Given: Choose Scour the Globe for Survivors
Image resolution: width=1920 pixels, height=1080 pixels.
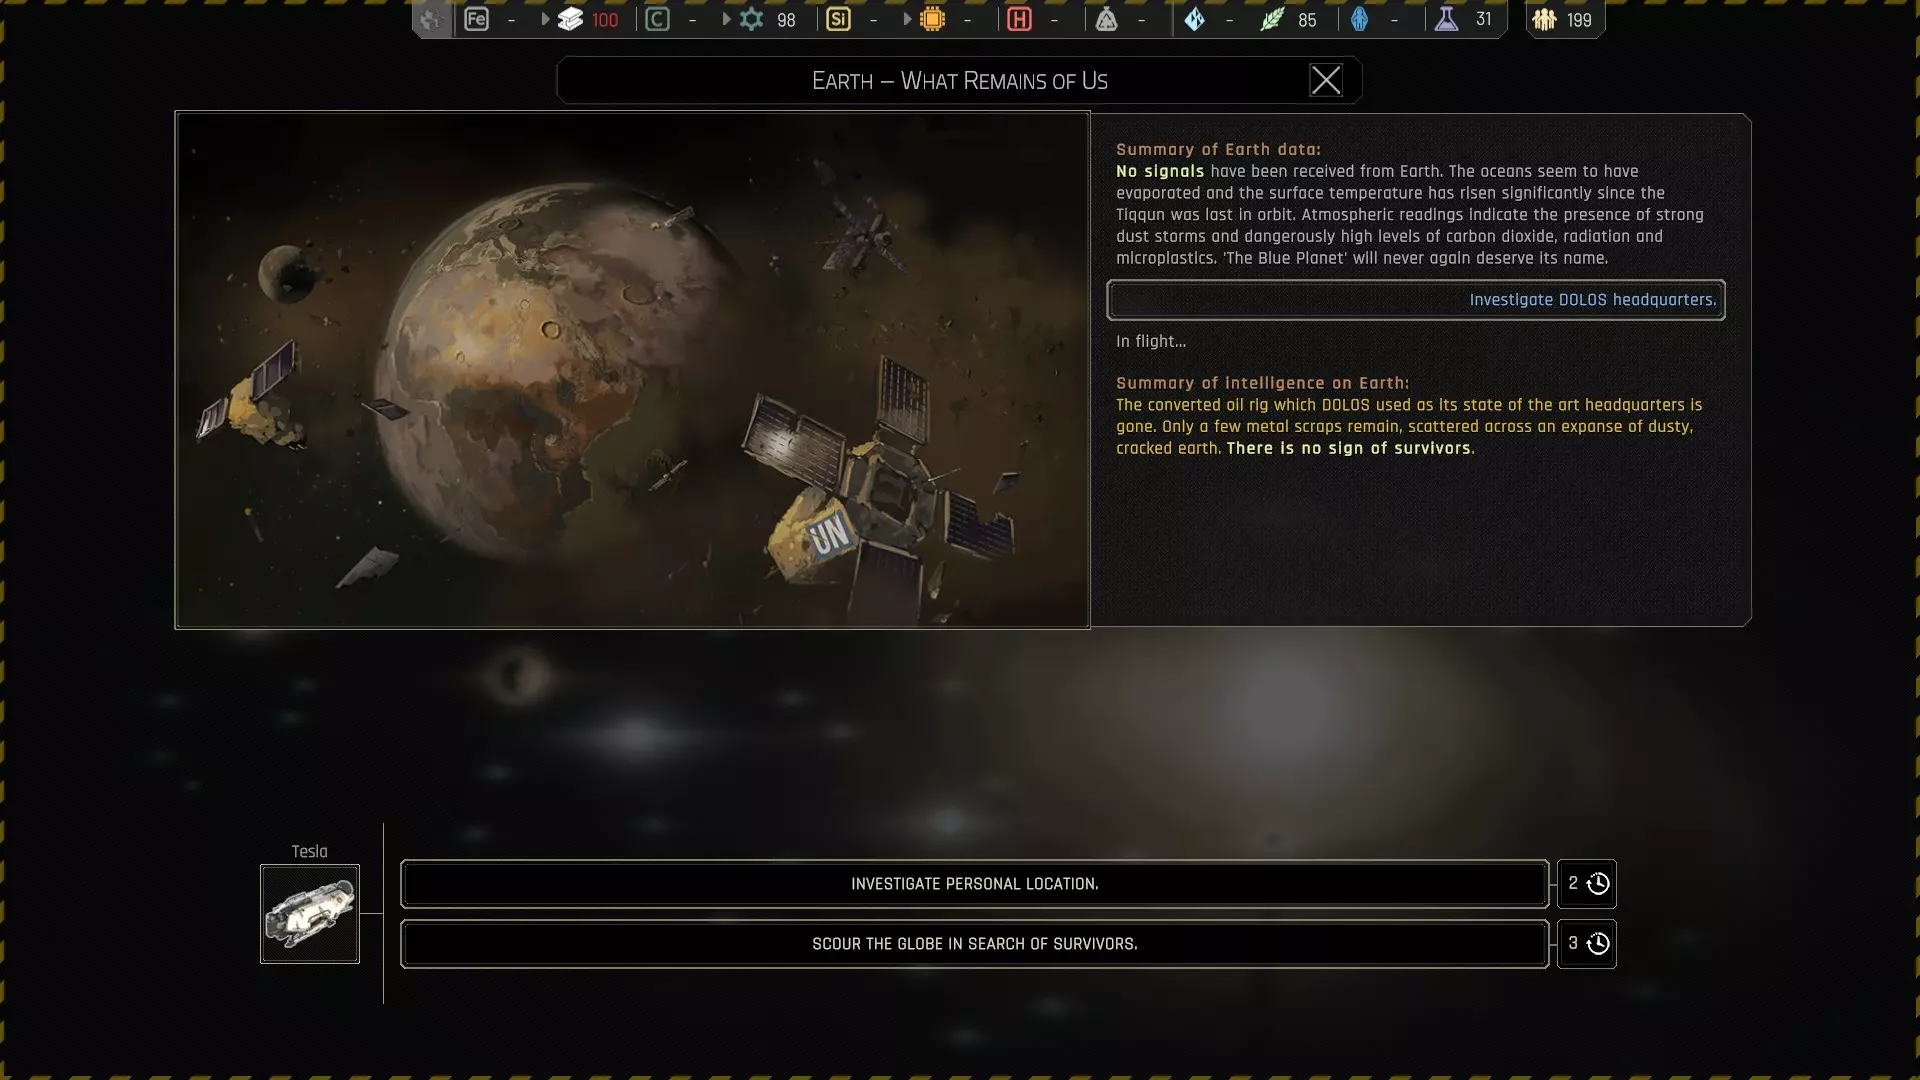Looking at the screenshot, I should (974, 944).
